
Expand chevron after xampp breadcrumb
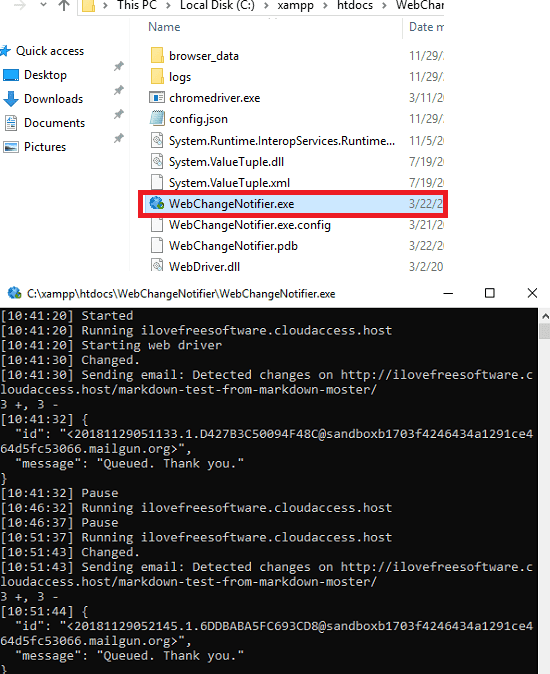pos(326,6)
